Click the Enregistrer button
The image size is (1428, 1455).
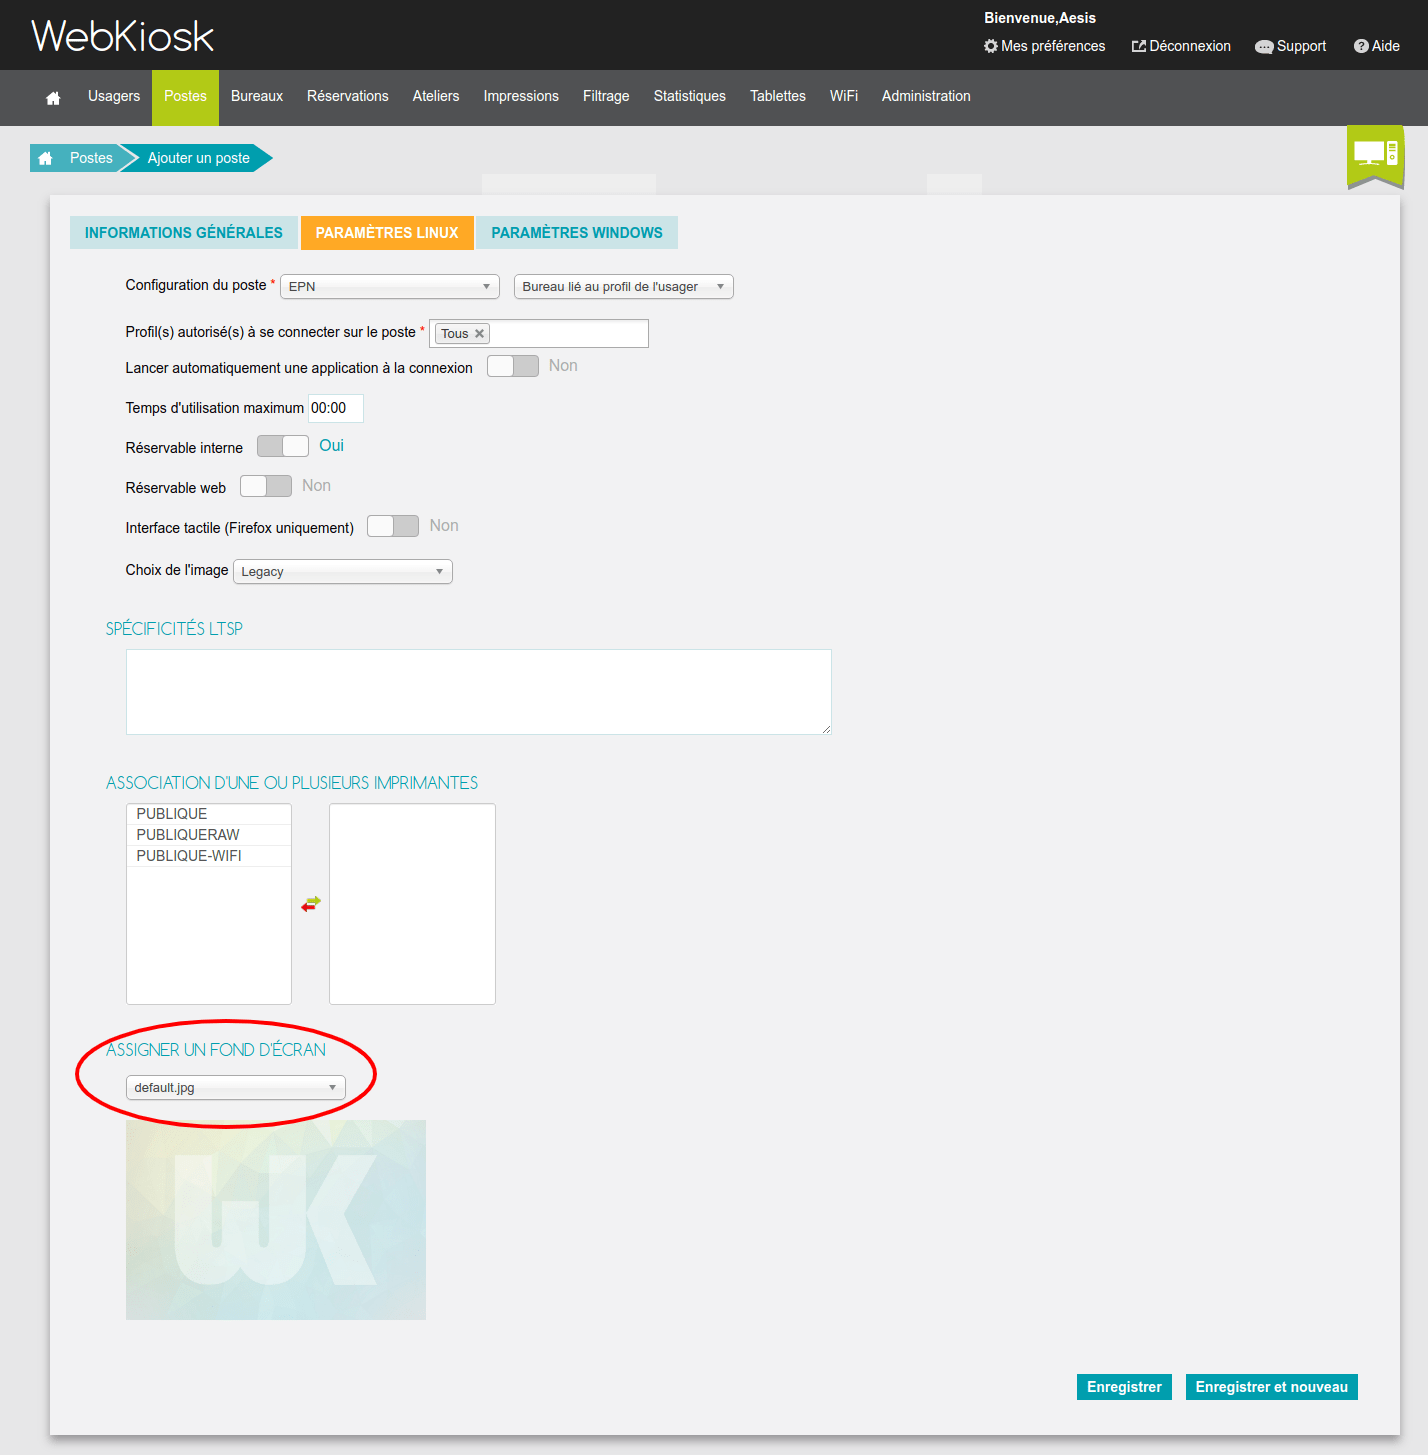pos(1123,1387)
